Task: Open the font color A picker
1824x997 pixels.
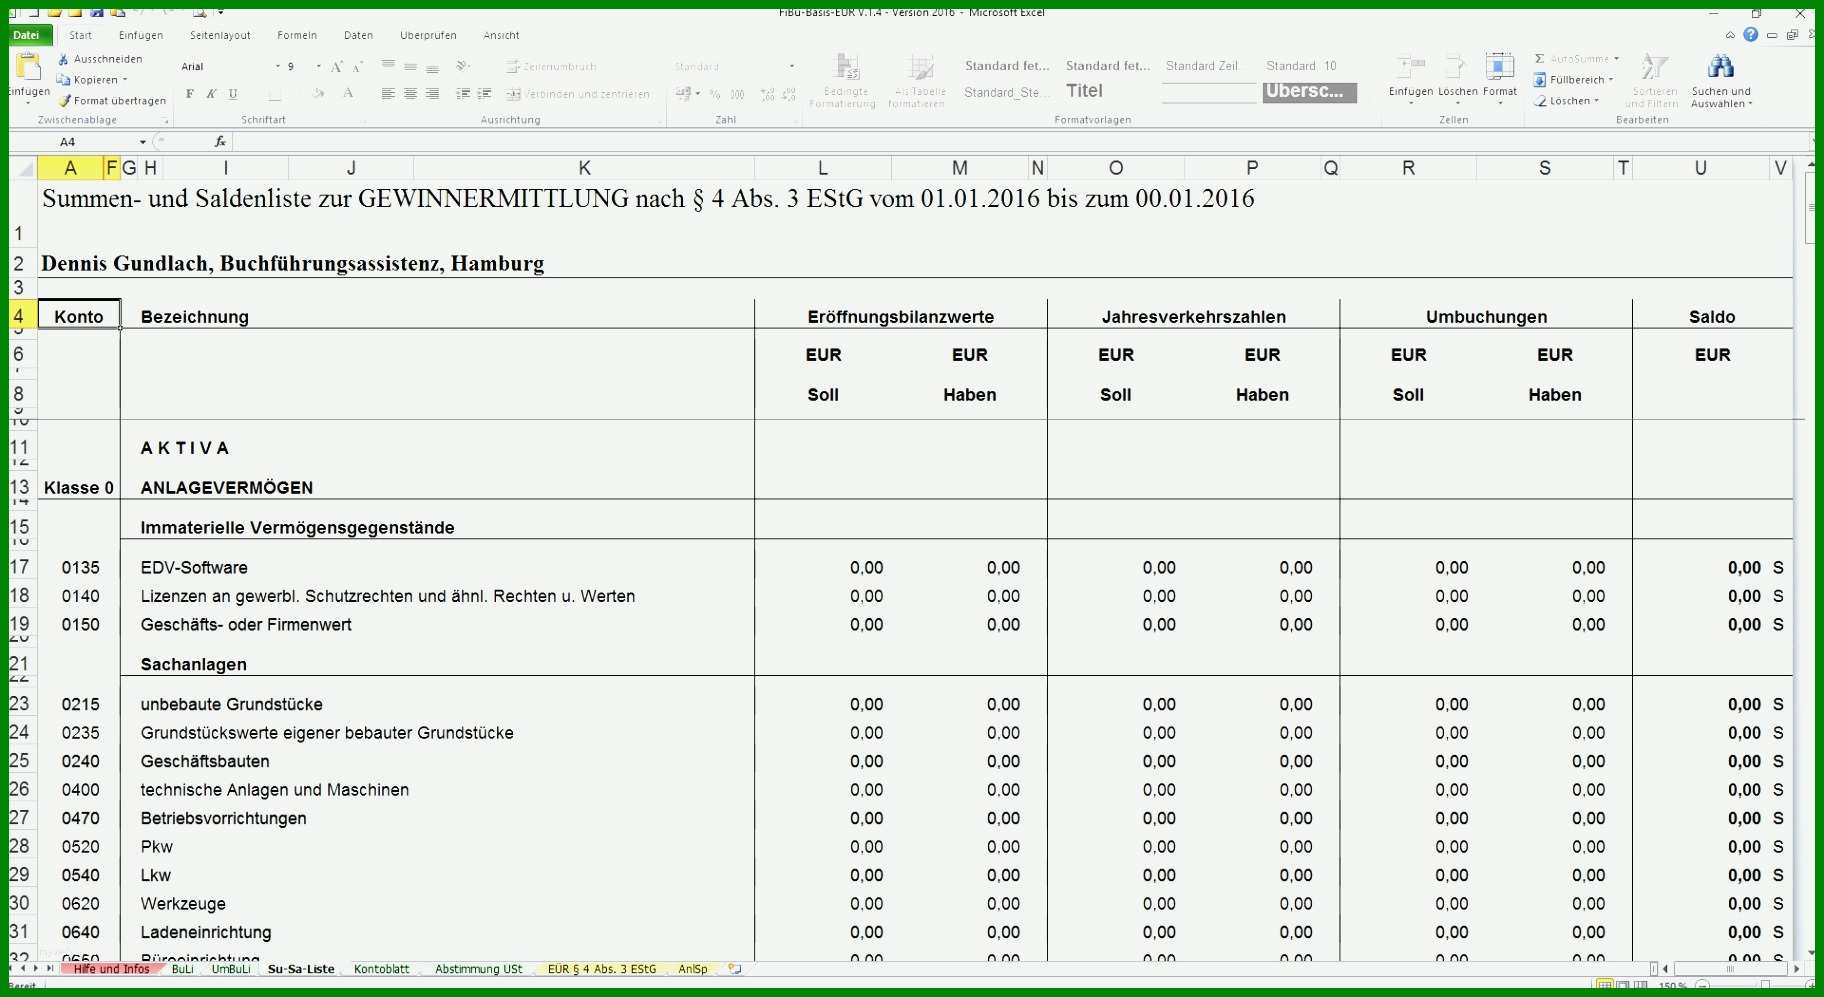Action: tap(348, 94)
